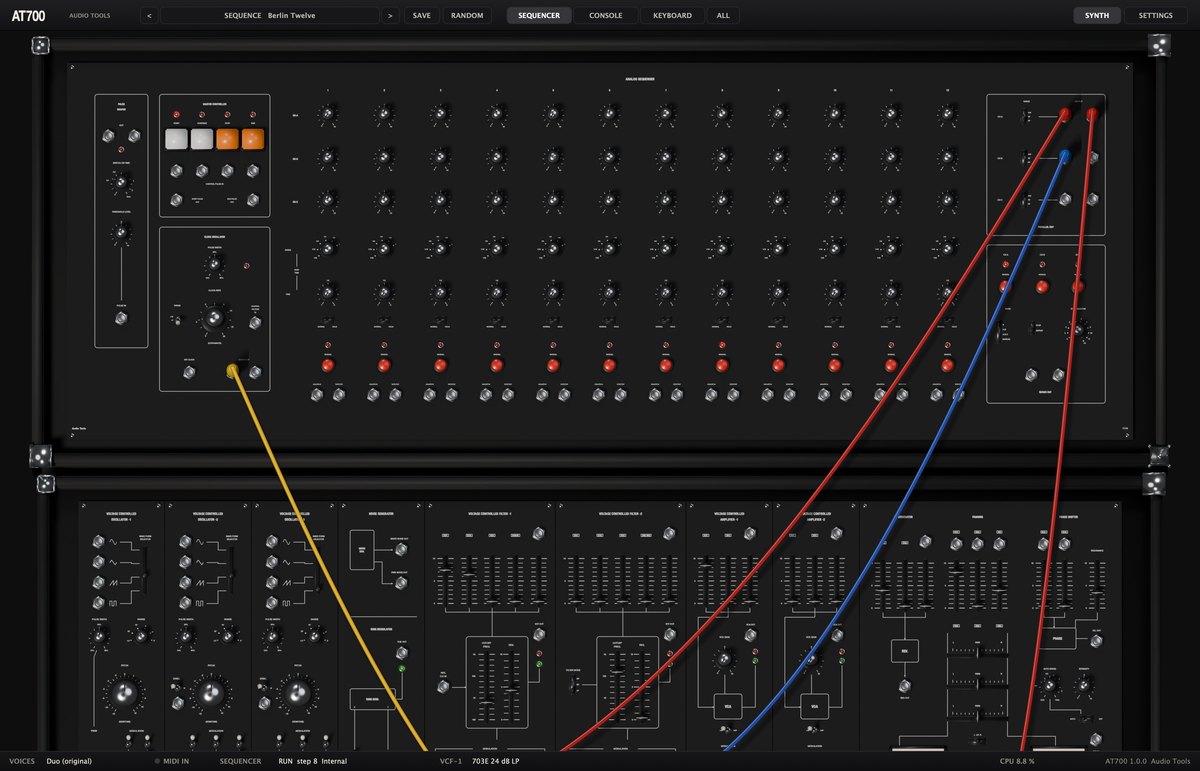This screenshot has height=771, width=1200.
Task: Switch to the SEQUENCER view tab
Action: pyautogui.click(x=540, y=16)
